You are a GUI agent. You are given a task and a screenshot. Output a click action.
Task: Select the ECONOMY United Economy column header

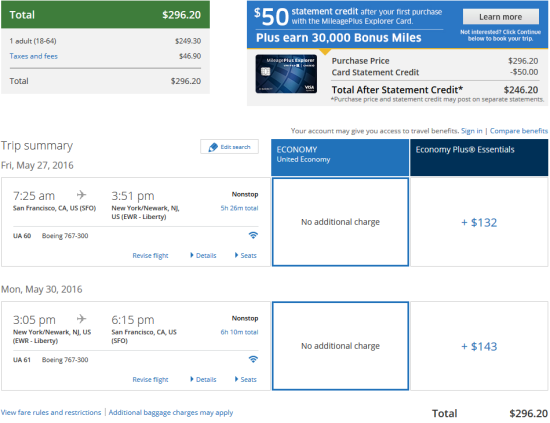coord(340,157)
